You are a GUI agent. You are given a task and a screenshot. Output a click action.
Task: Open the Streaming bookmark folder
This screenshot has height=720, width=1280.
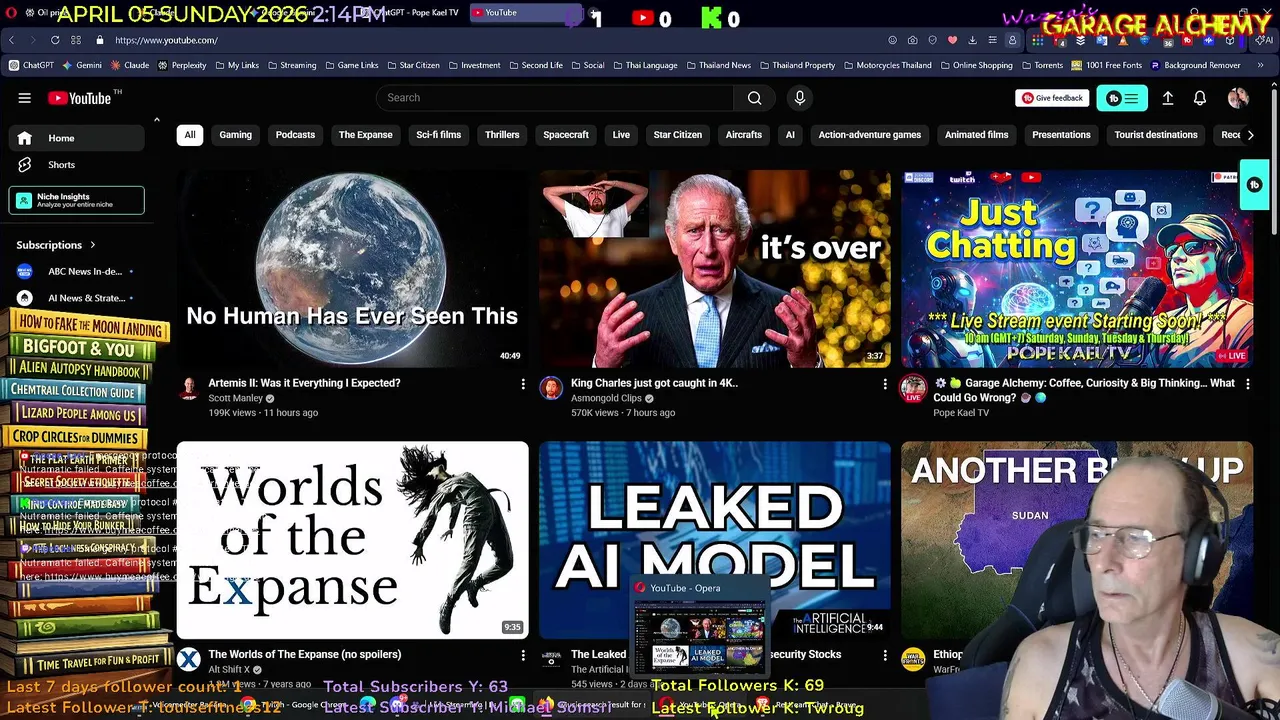click(x=291, y=65)
